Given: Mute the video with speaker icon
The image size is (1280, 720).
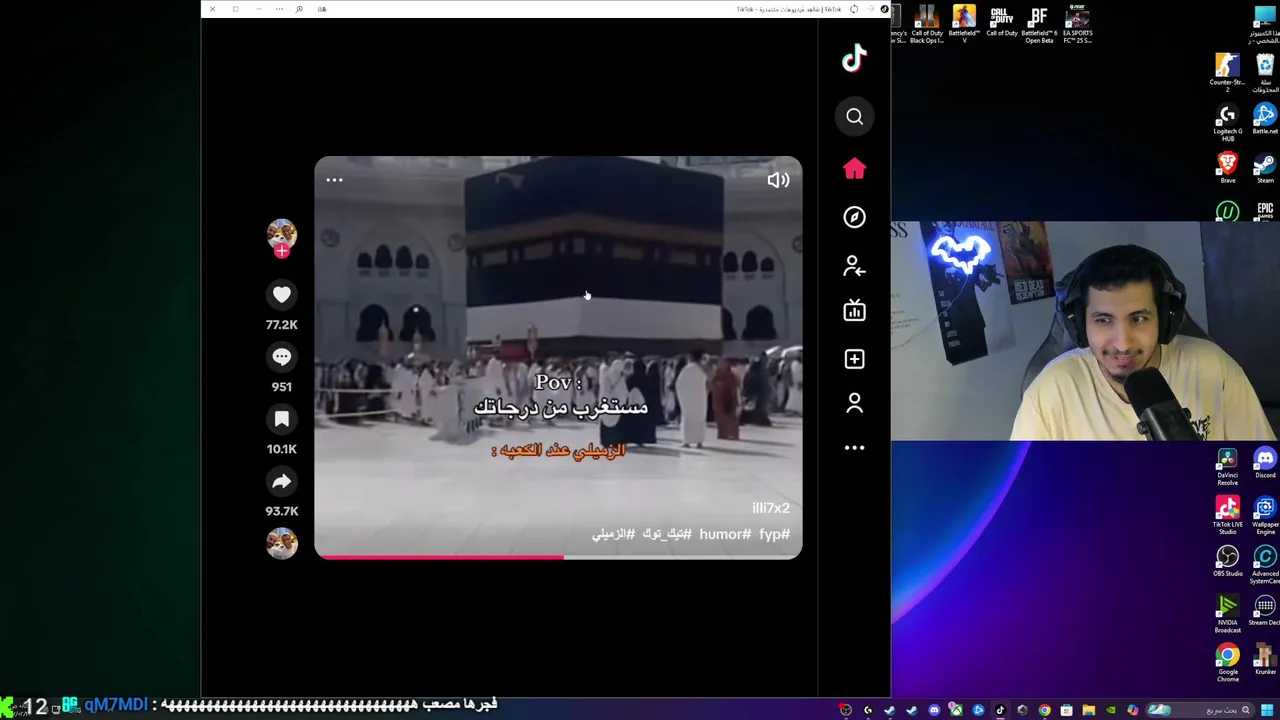Looking at the screenshot, I should [x=778, y=180].
